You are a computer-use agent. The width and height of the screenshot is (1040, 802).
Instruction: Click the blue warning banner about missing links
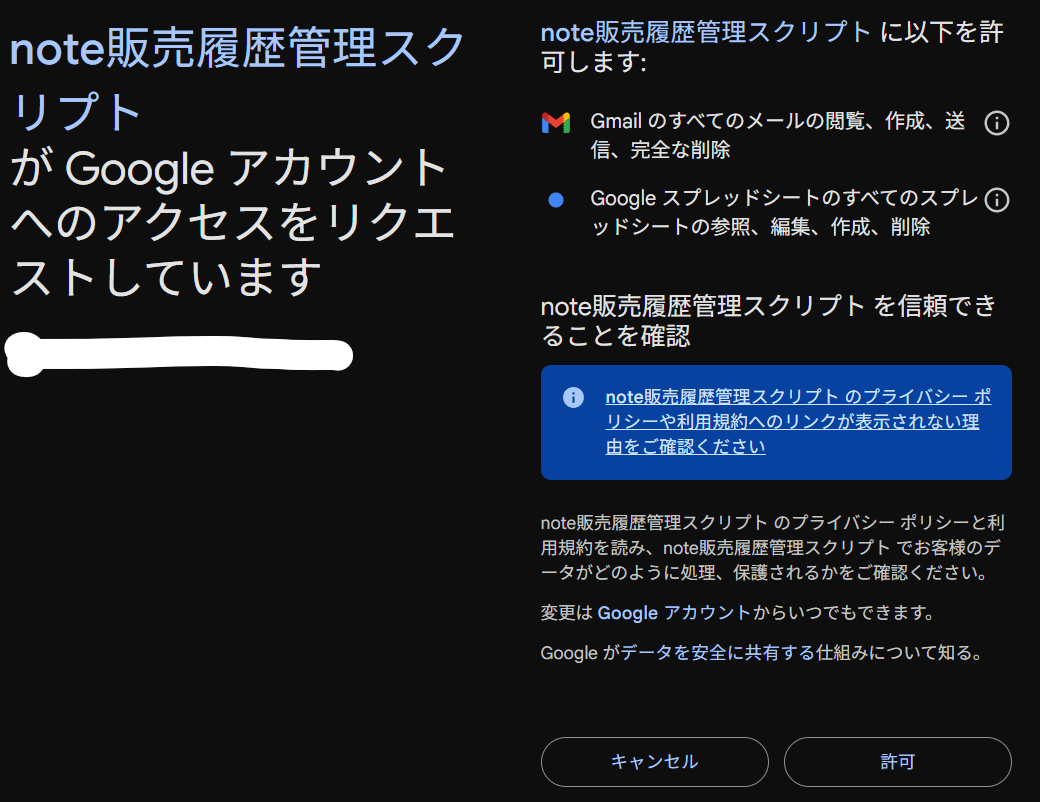pos(775,422)
